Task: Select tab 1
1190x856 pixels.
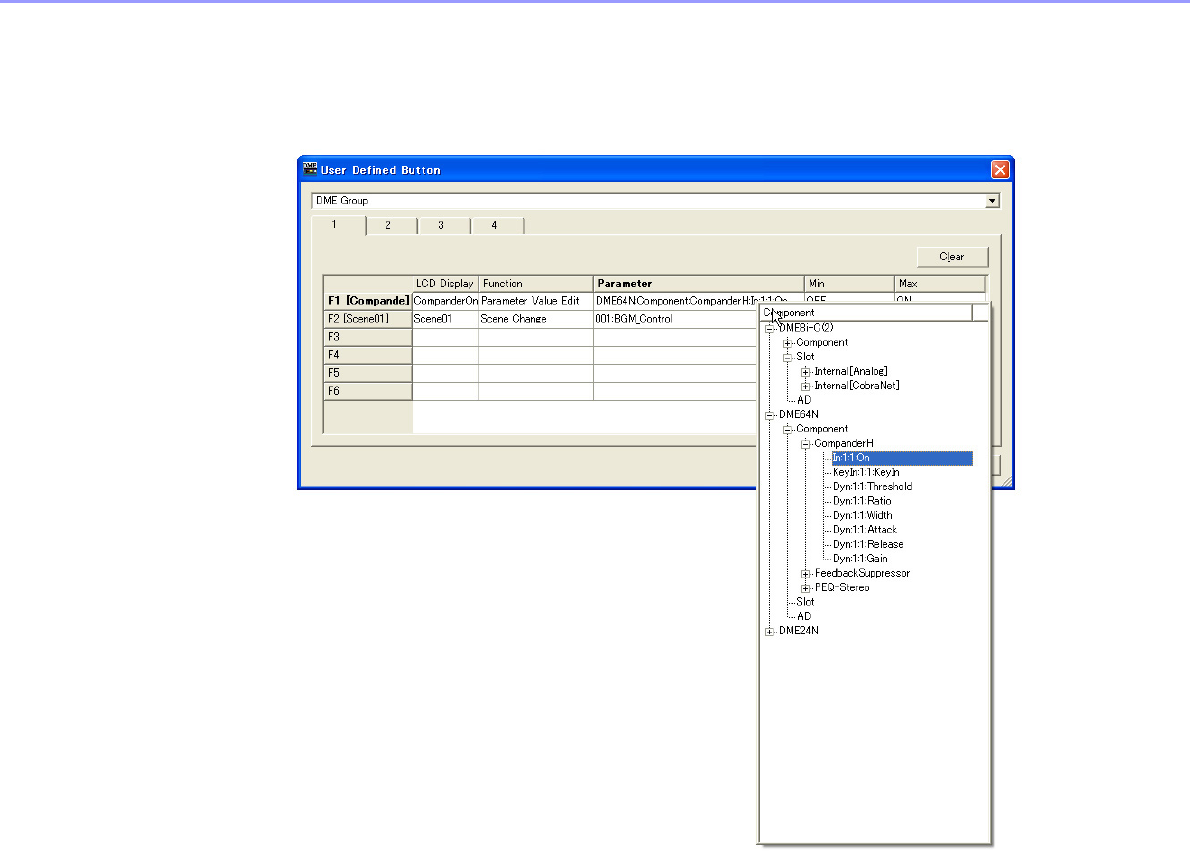Action: point(338,225)
